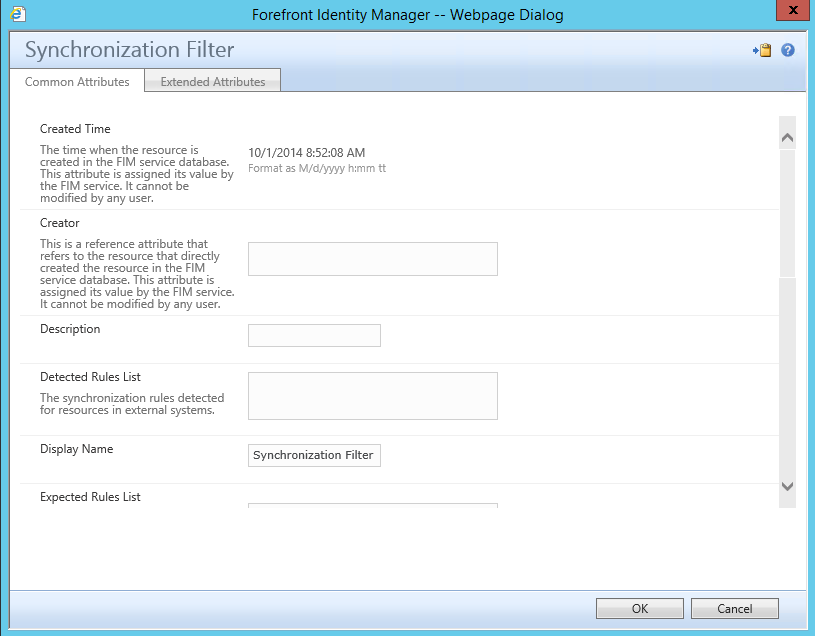This screenshot has width=815, height=636.
Task: Select the Common Attributes tab
Action: coord(77,82)
